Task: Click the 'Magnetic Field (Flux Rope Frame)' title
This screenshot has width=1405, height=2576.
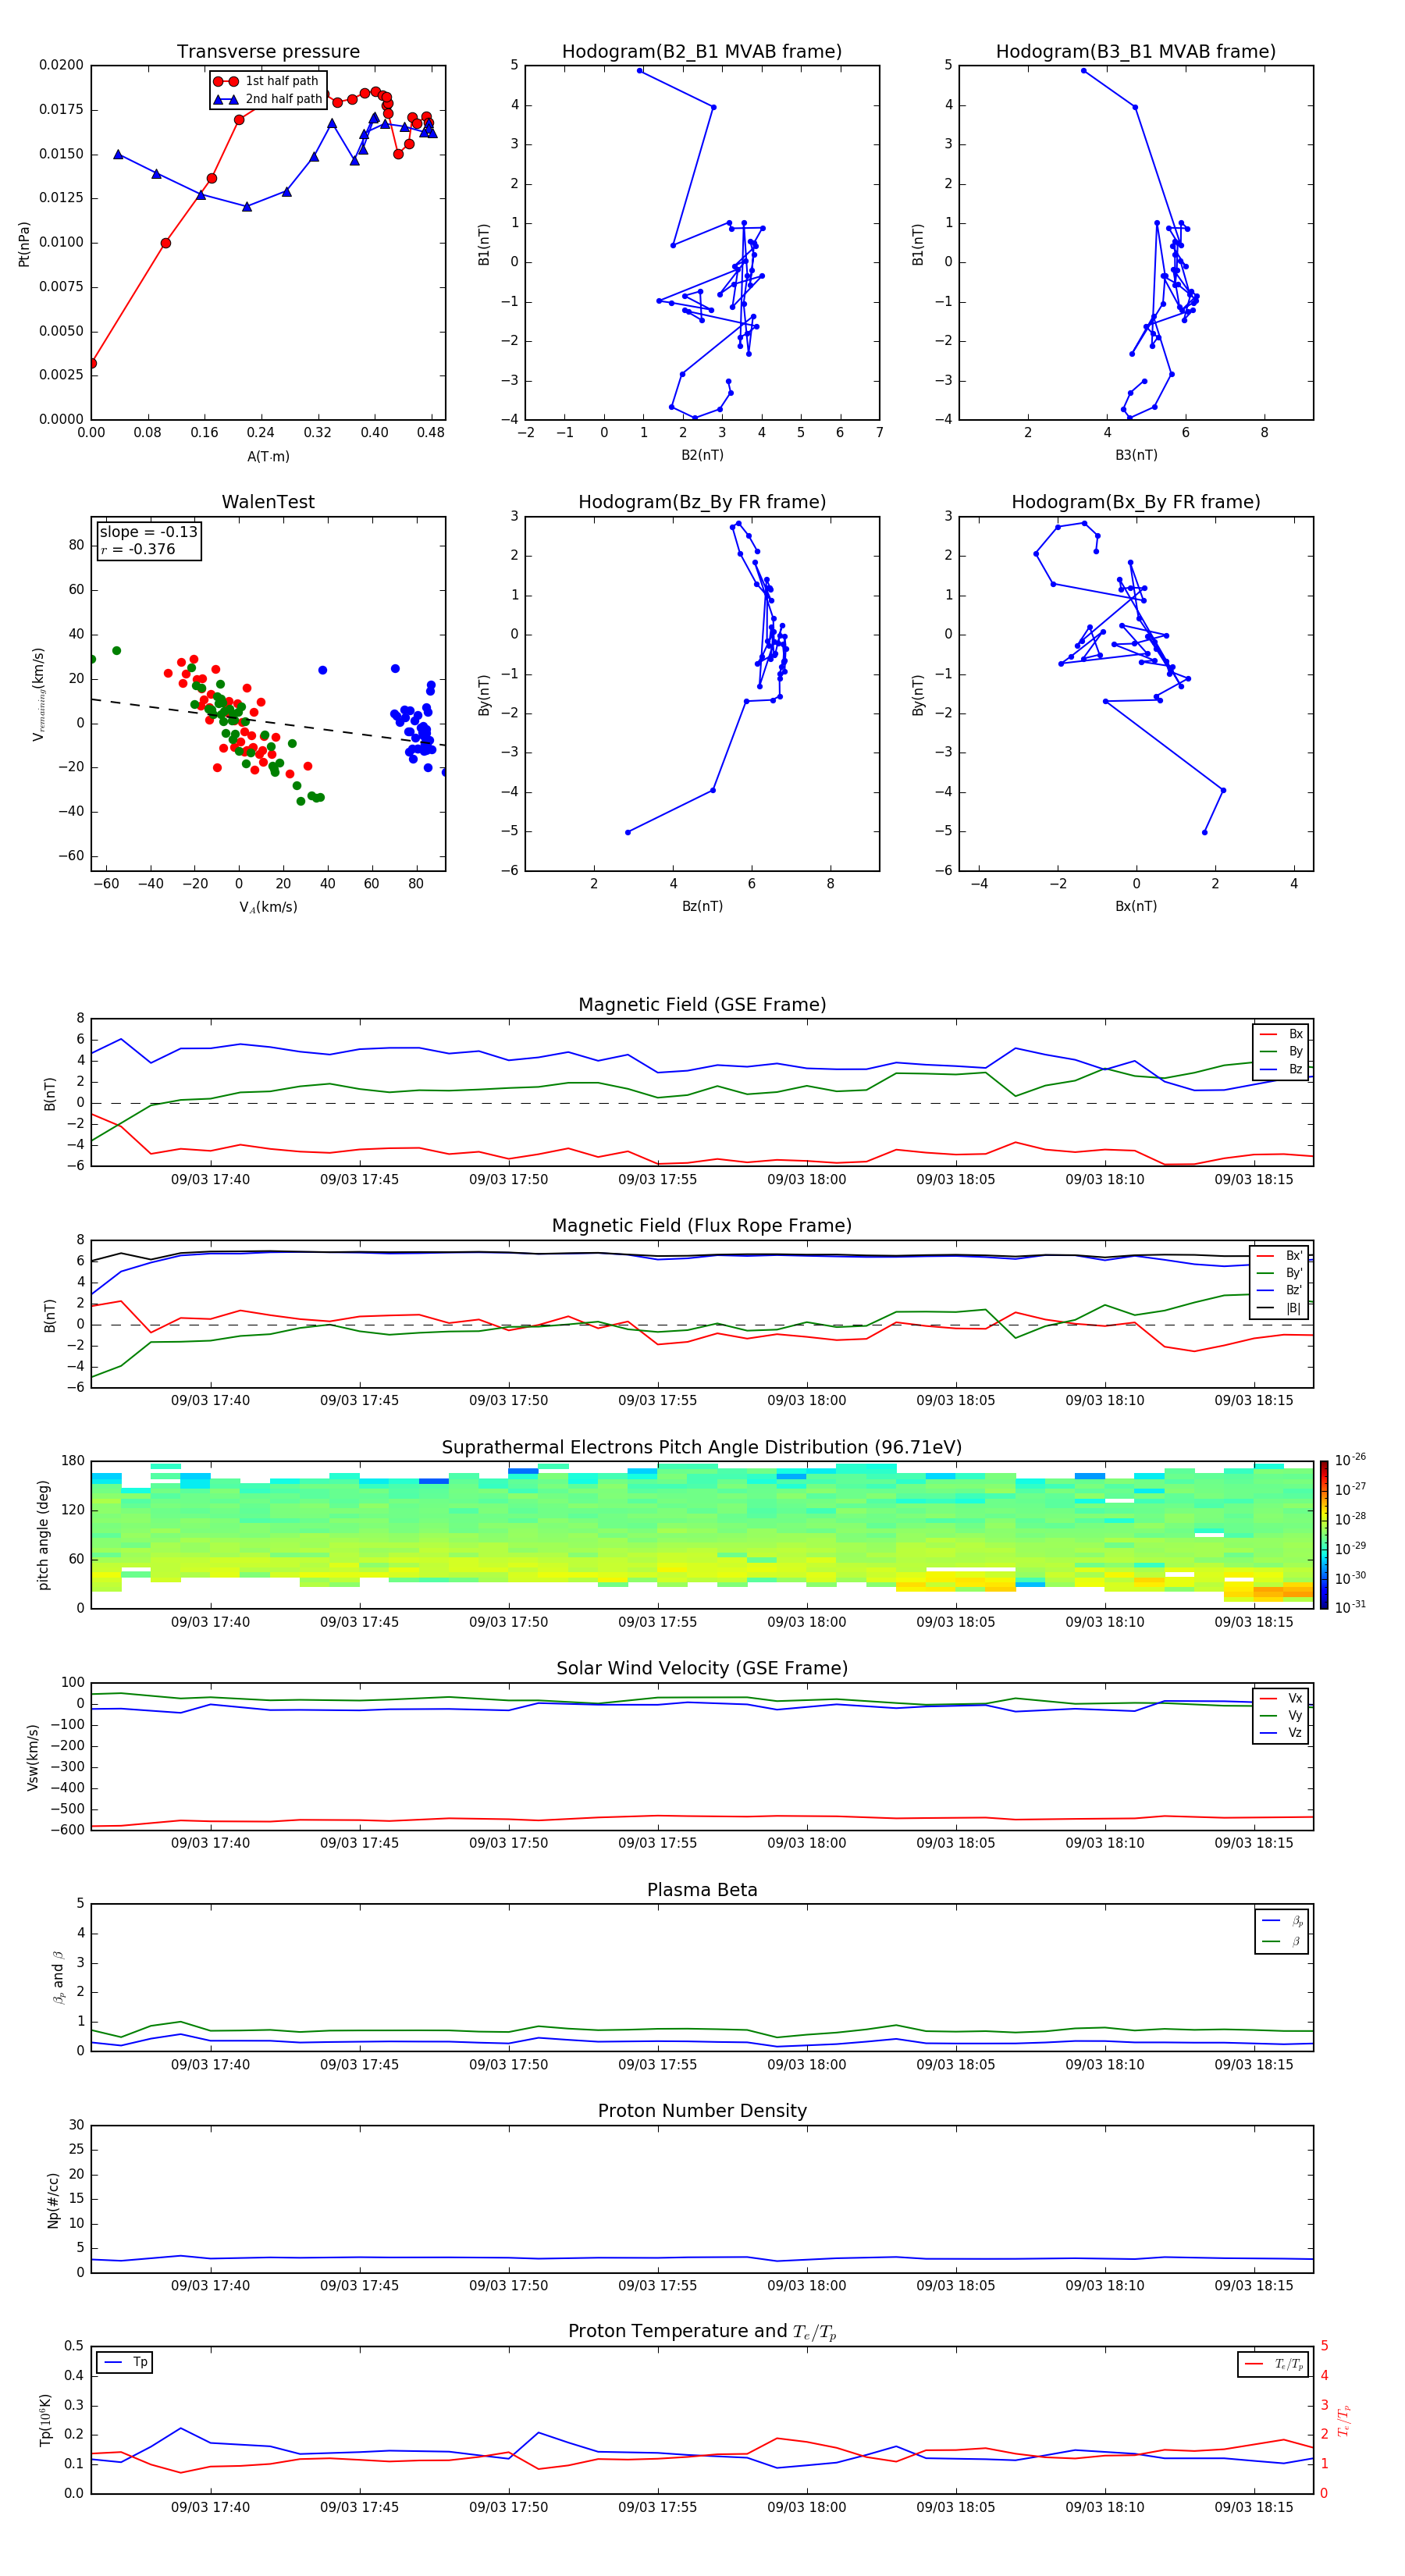Action: [x=702, y=1226]
